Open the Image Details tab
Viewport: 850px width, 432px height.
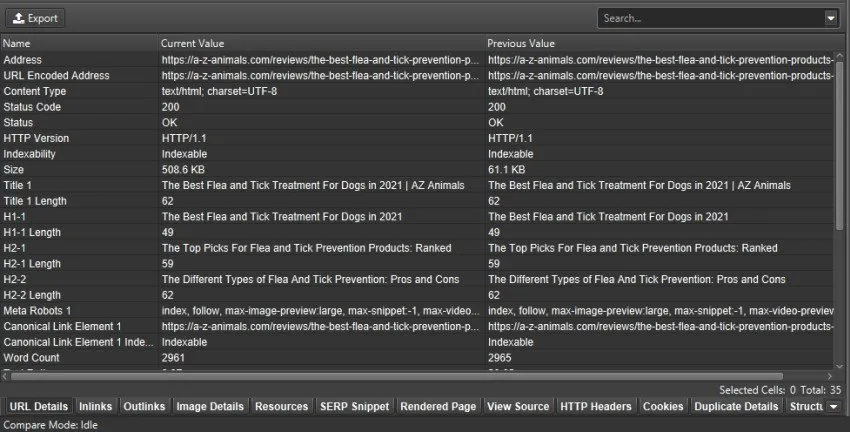210,407
